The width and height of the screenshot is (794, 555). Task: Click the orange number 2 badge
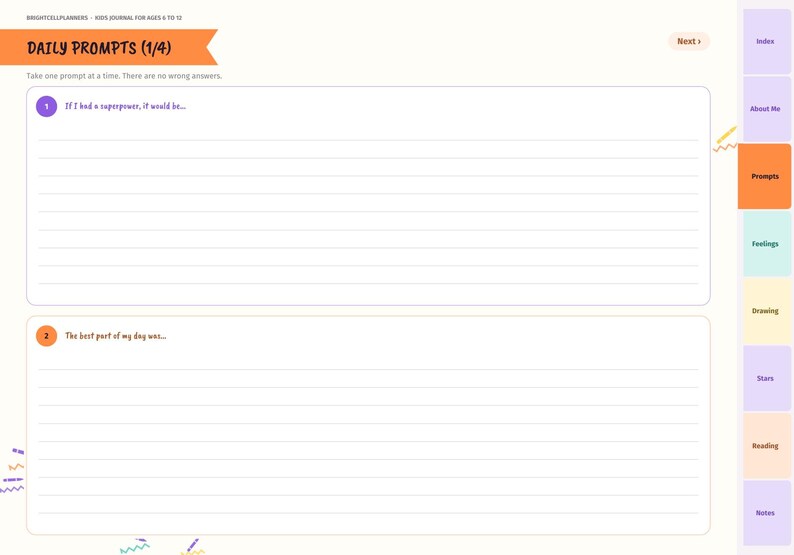click(47, 336)
